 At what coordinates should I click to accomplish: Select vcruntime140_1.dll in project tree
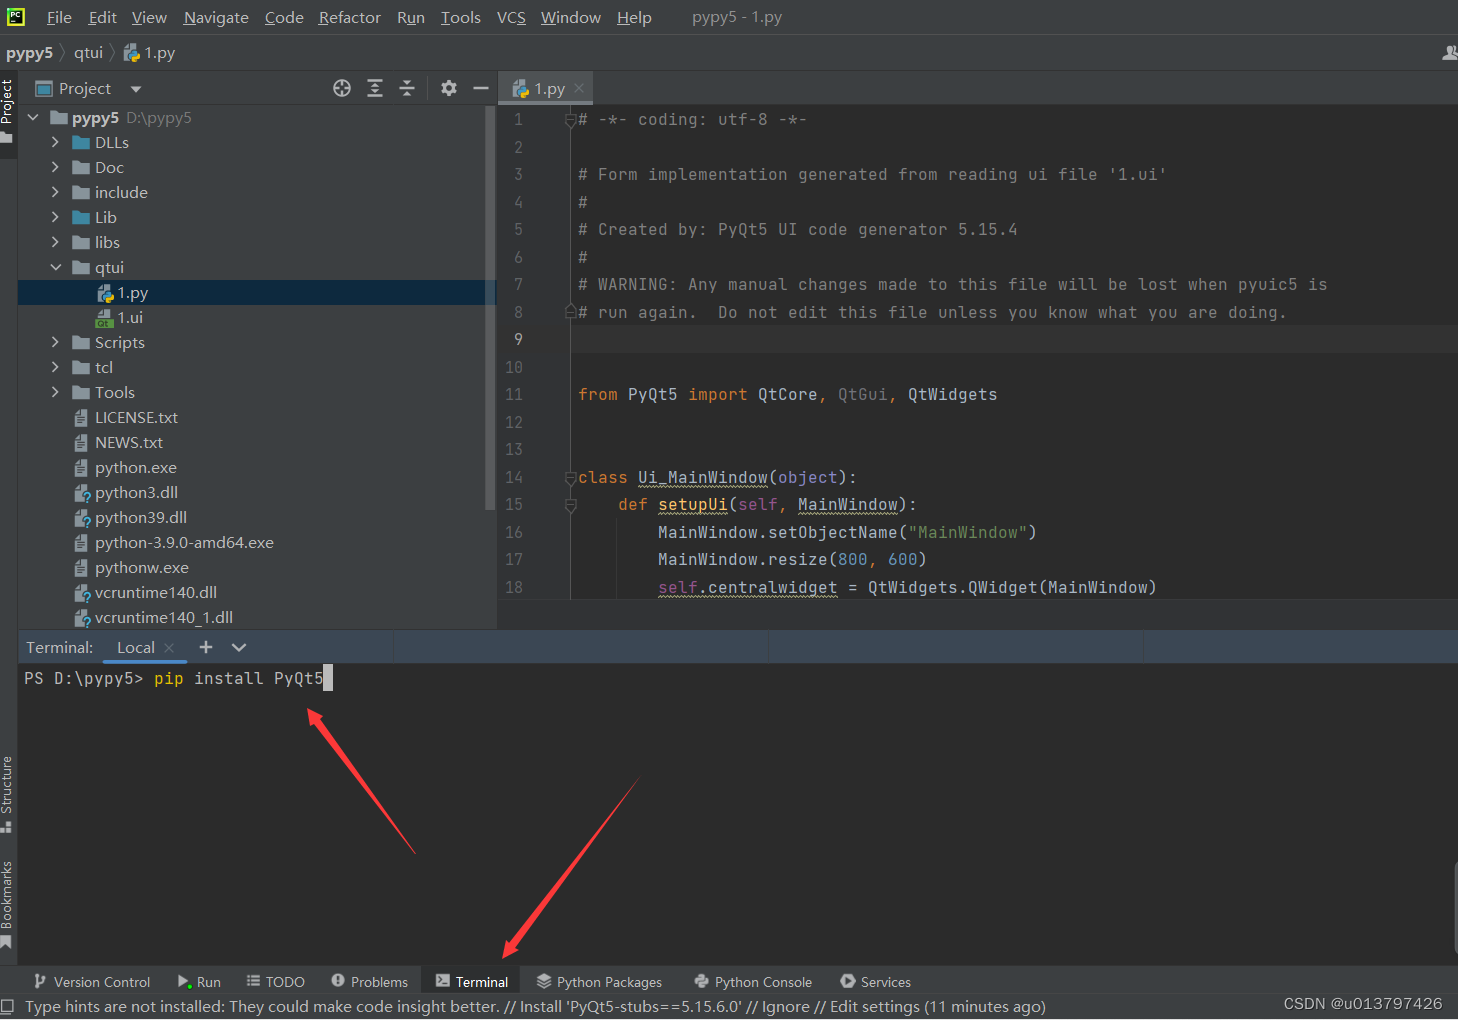coord(256,617)
